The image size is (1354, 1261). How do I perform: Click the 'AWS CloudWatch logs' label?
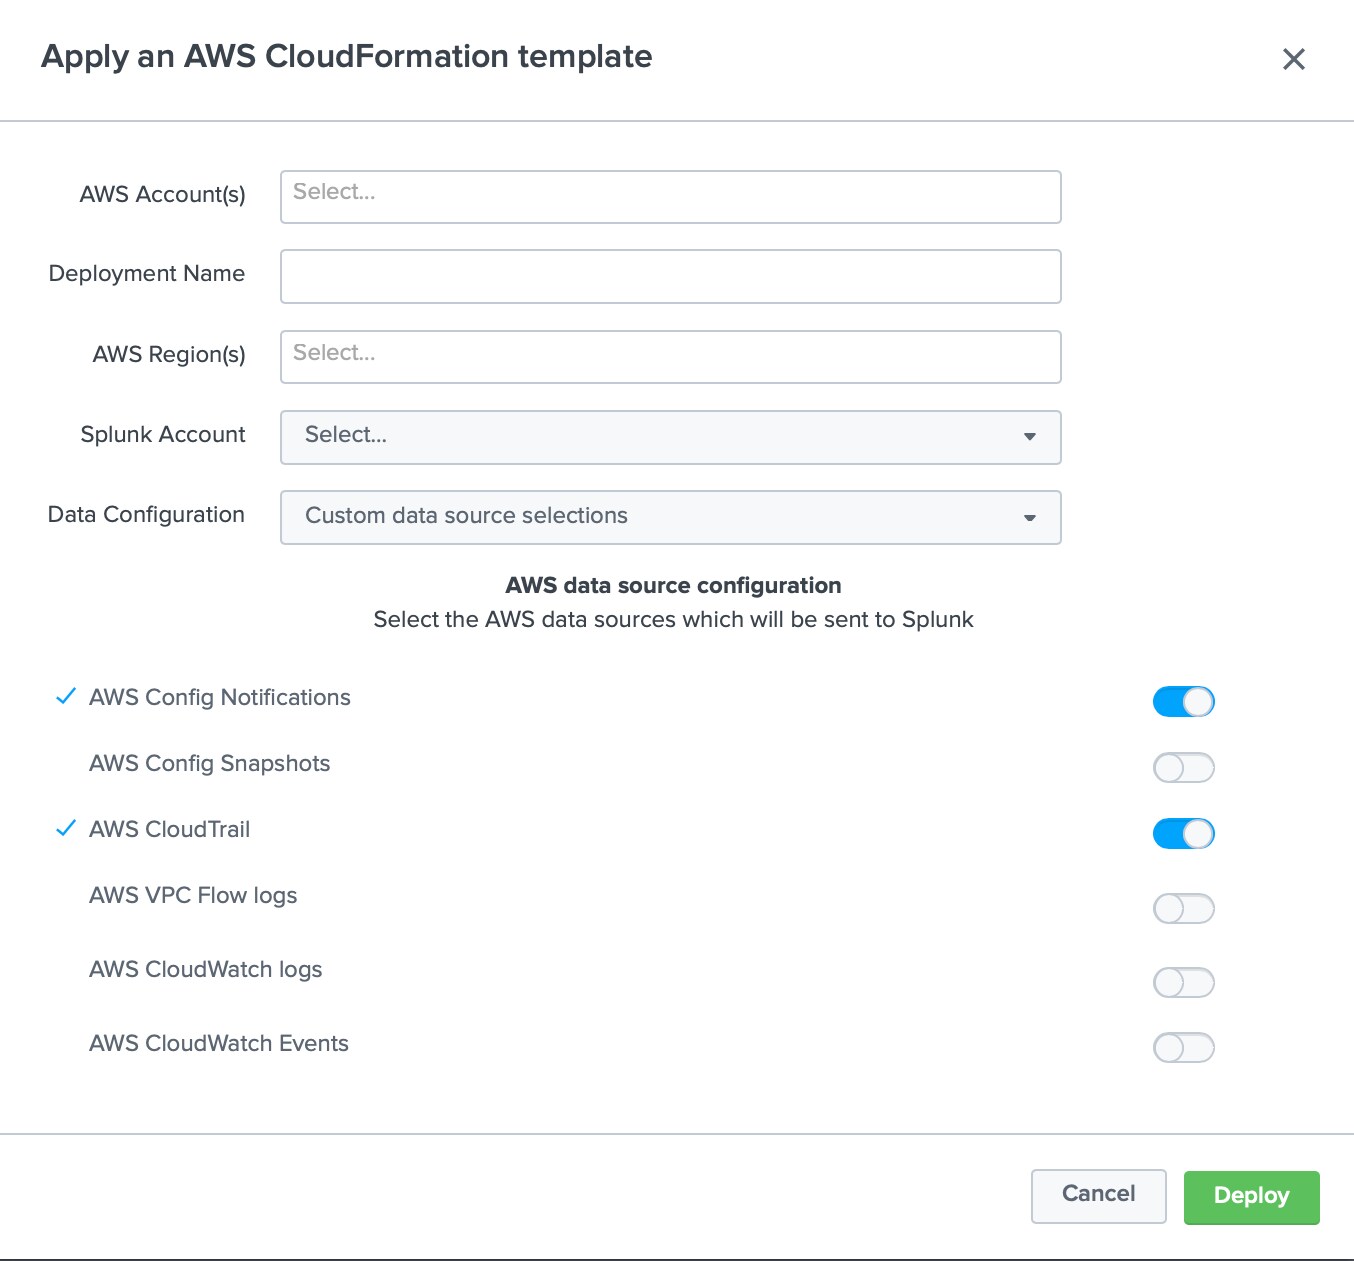(x=205, y=970)
